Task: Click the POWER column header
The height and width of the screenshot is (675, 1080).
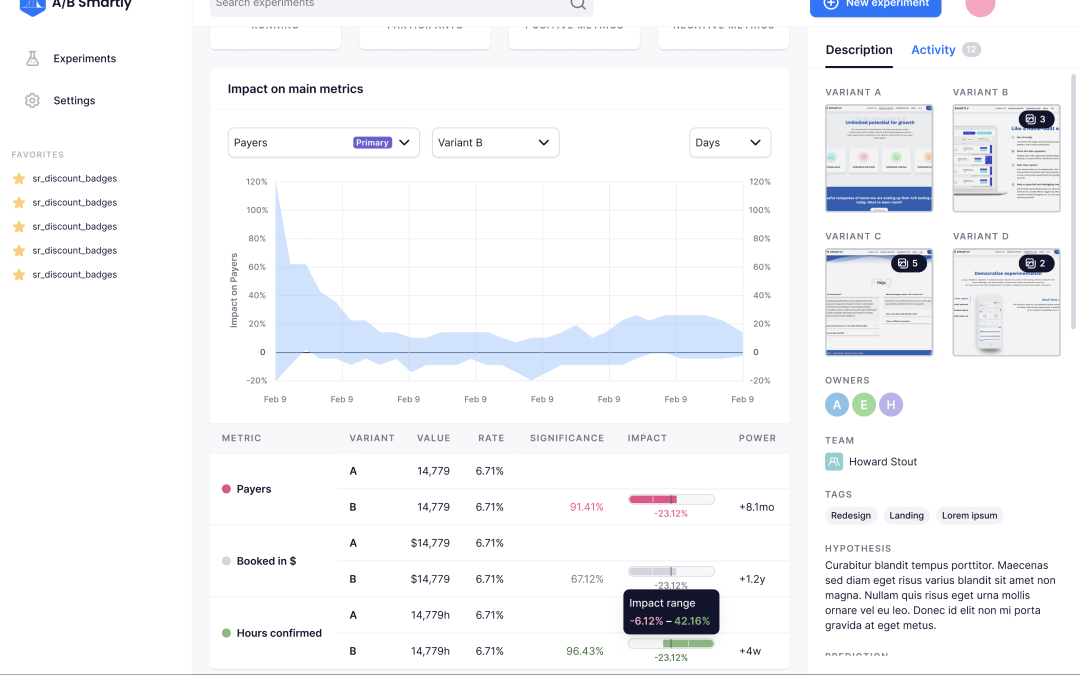Action: tap(757, 438)
